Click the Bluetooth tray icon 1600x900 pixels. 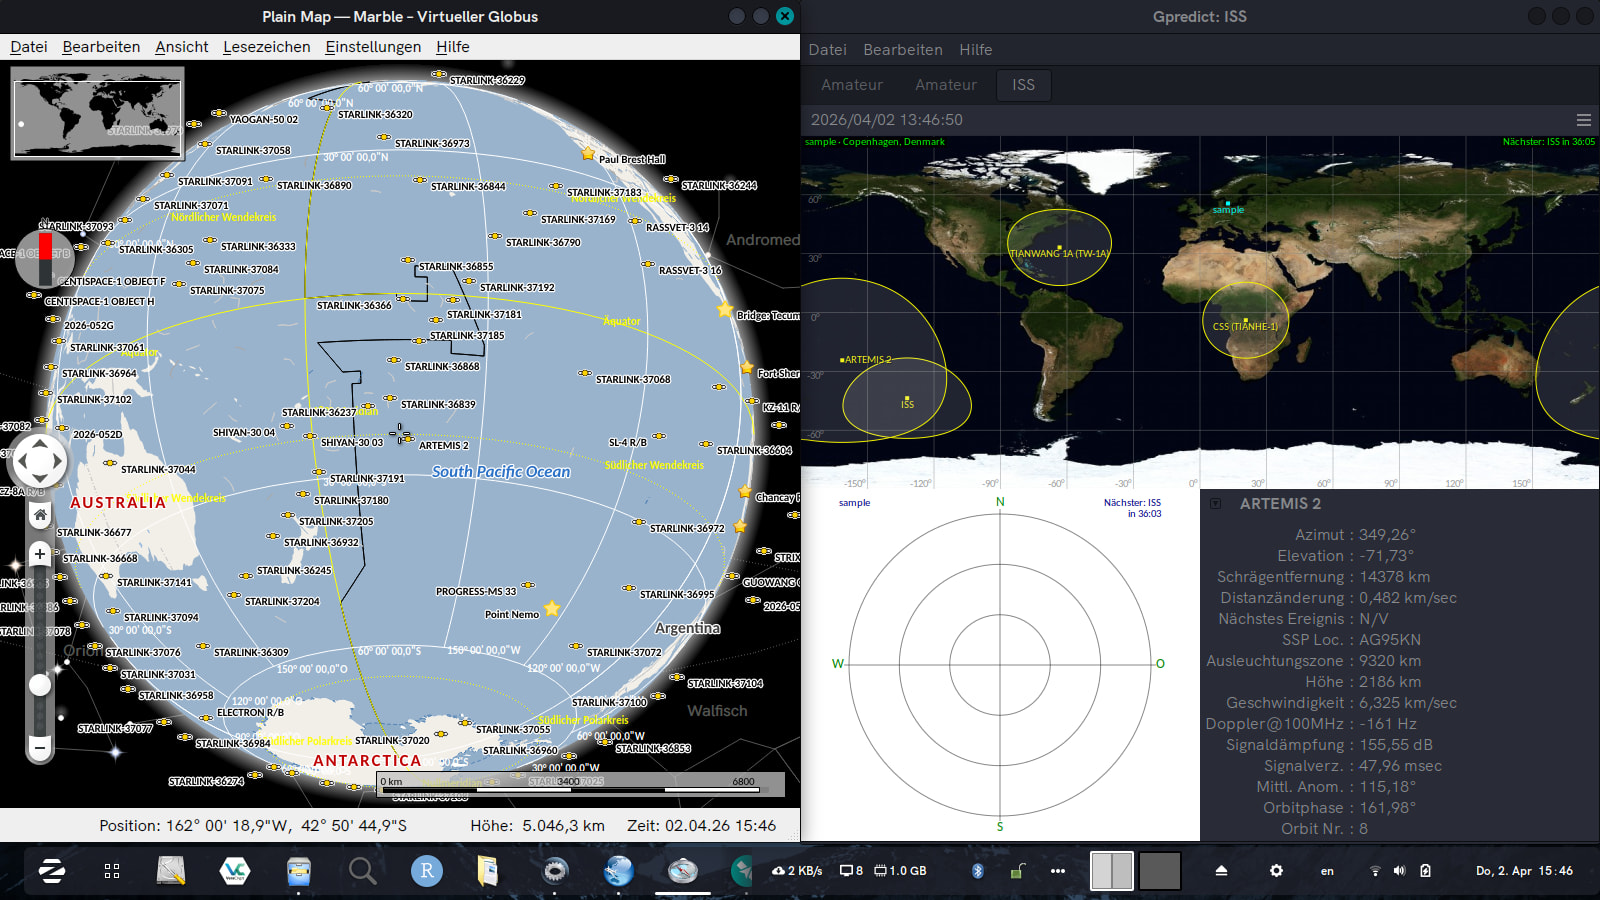[x=978, y=871]
